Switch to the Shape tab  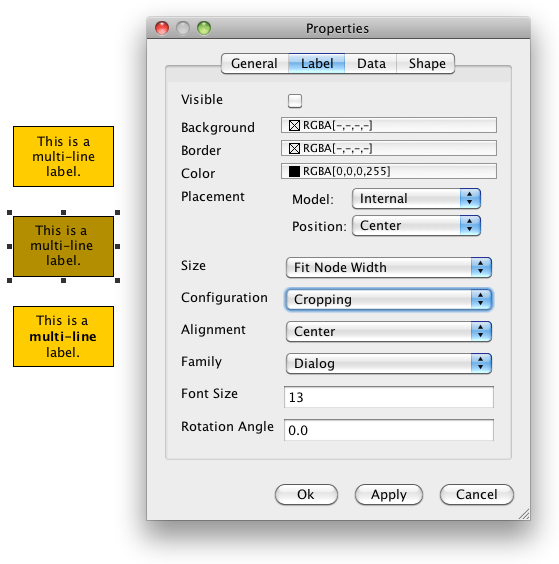click(427, 64)
